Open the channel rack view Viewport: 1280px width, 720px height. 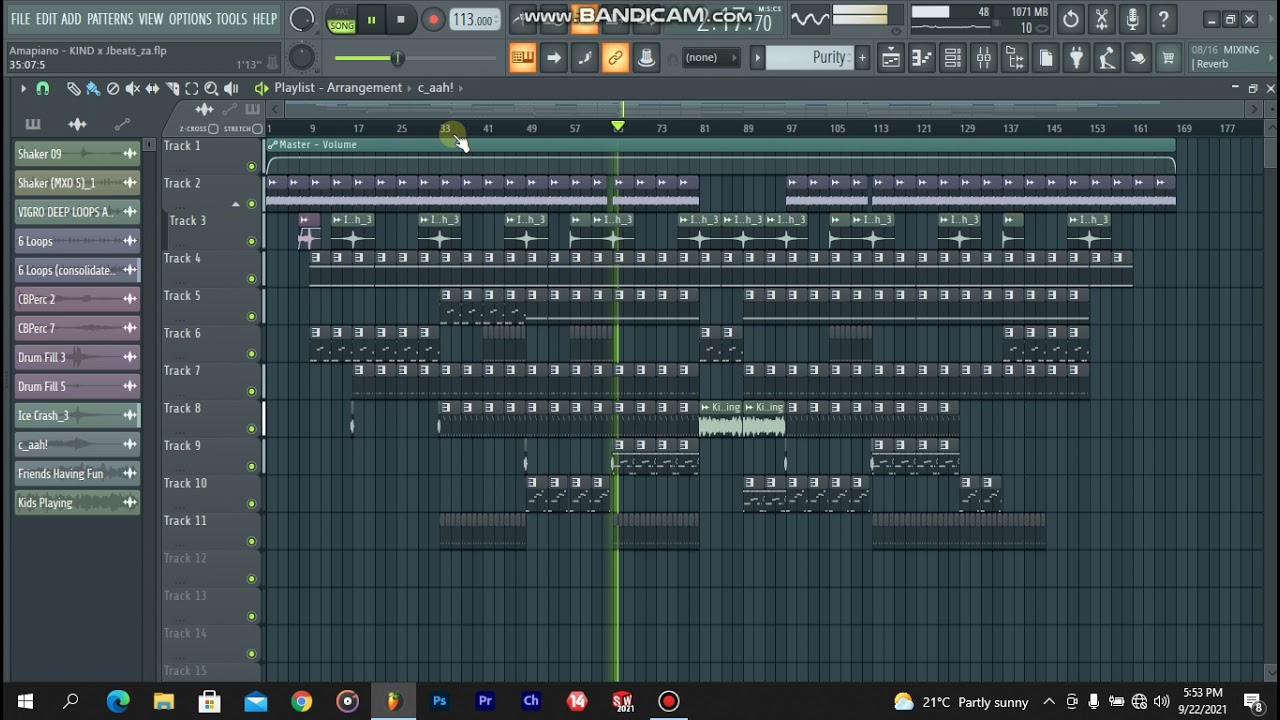tap(953, 59)
